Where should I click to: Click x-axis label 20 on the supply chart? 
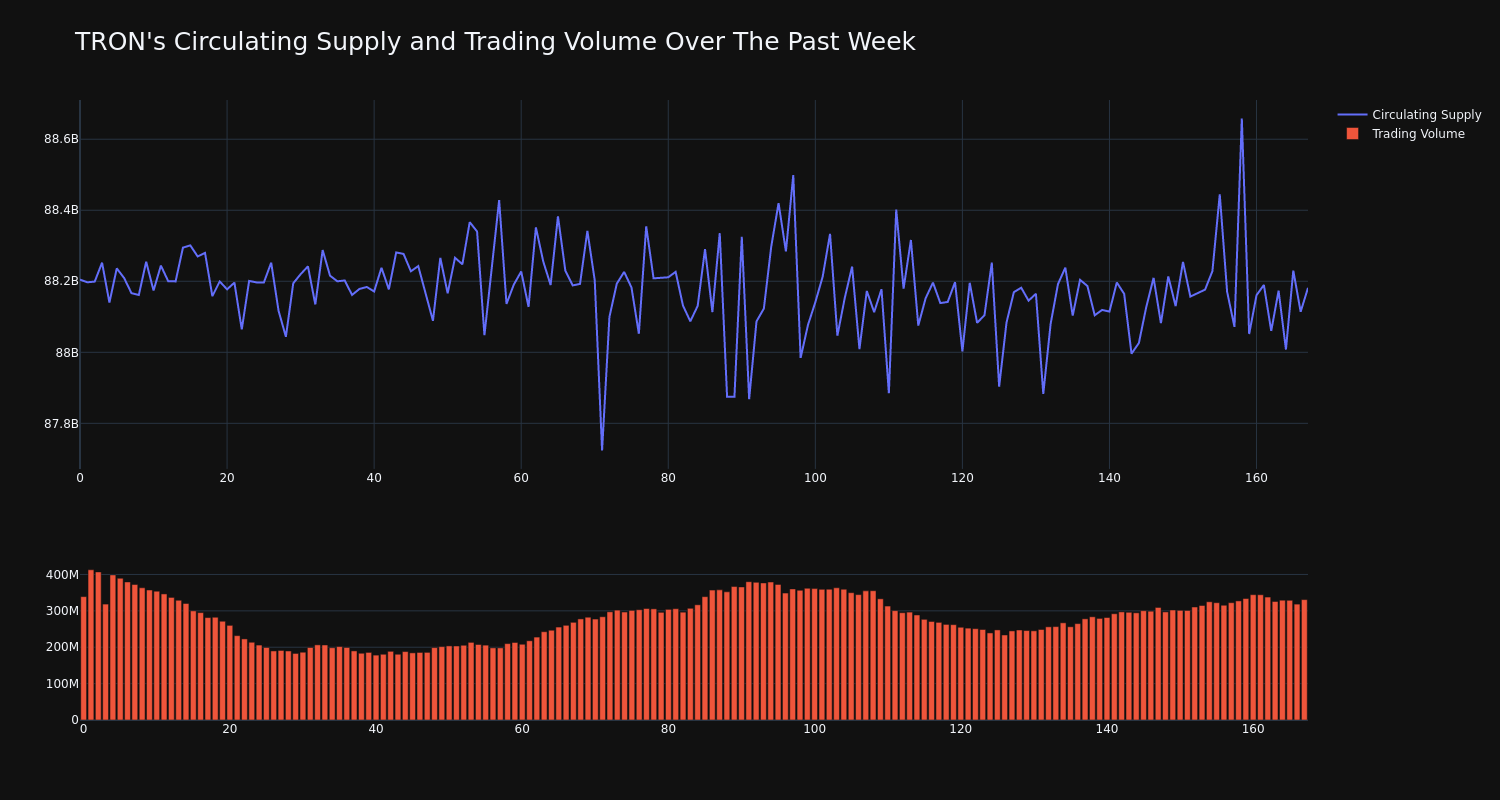click(227, 478)
